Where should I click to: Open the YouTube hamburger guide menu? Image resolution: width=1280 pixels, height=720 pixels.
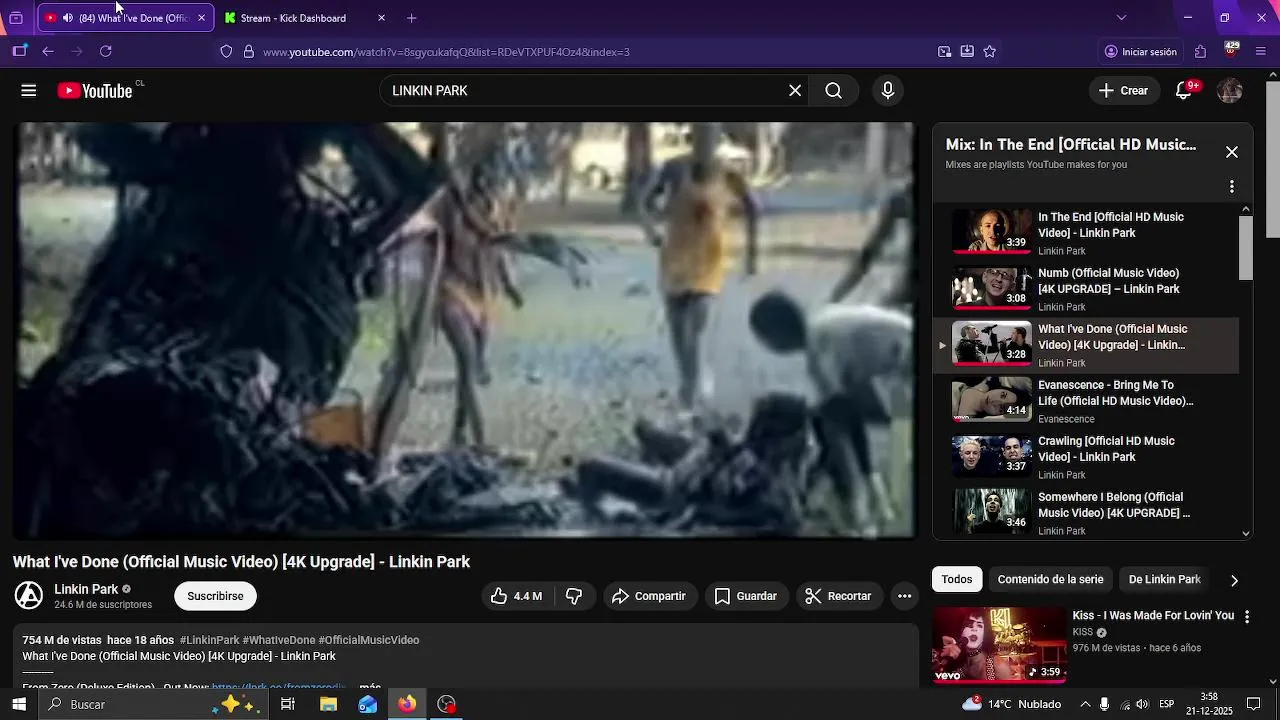pyautogui.click(x=28, y=91)
